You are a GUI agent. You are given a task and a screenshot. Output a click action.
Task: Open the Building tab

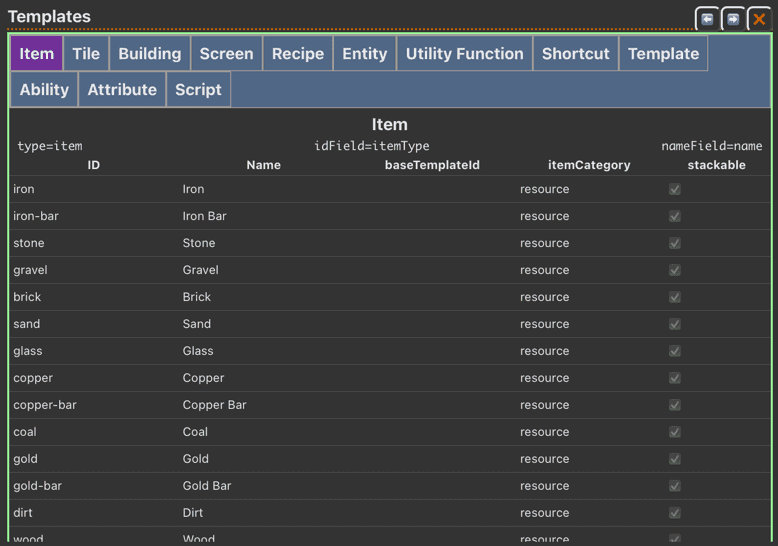tap(150, 54)
